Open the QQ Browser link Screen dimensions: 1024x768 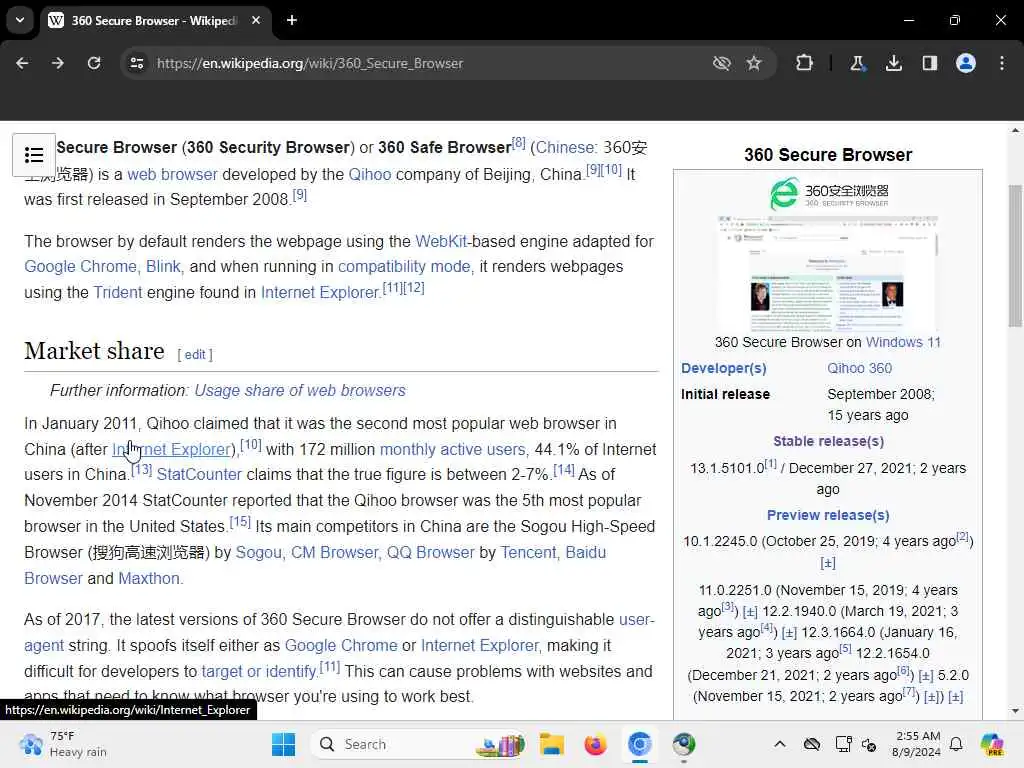click(x=430, y=552)
